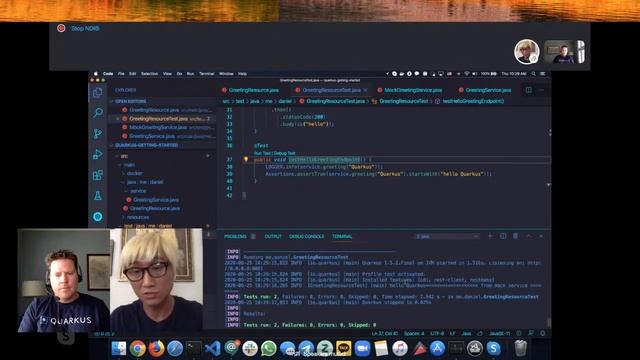Open the Trash in the dock
Image resolution: width=640 pixels, height=360 pixels.
point(520,348)
